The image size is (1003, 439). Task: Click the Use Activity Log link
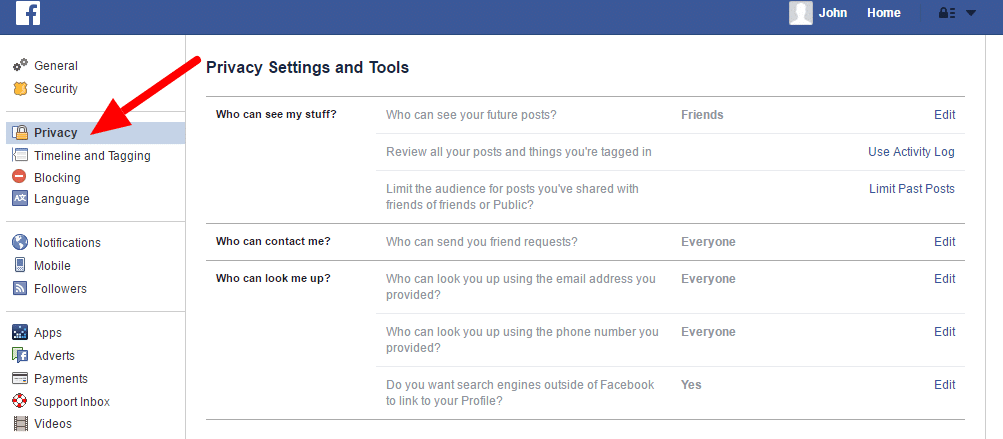pyautogui.click(x=911, y=152)
